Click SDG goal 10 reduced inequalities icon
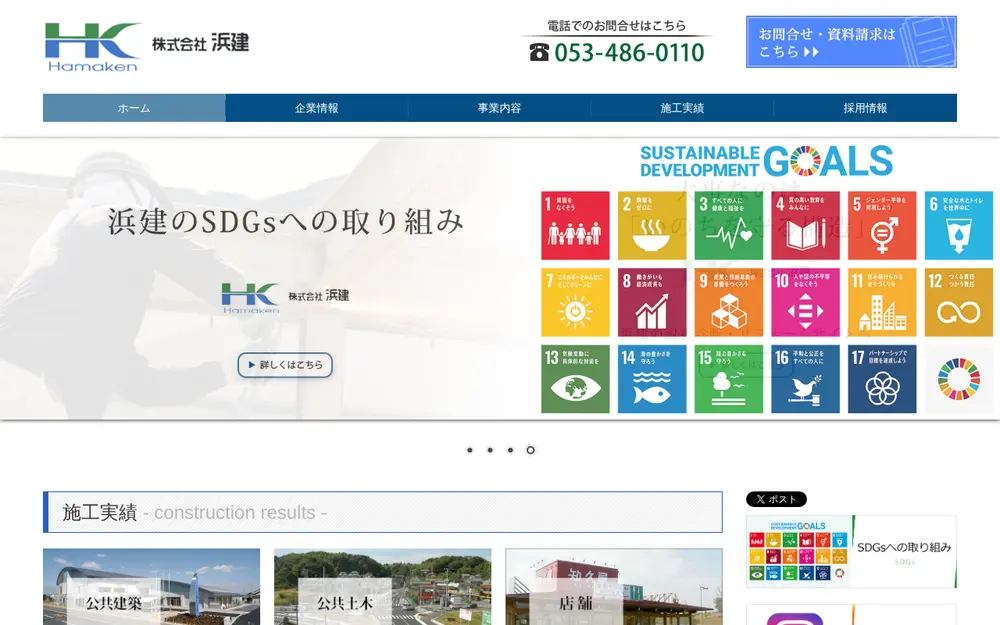 point(805,302)
